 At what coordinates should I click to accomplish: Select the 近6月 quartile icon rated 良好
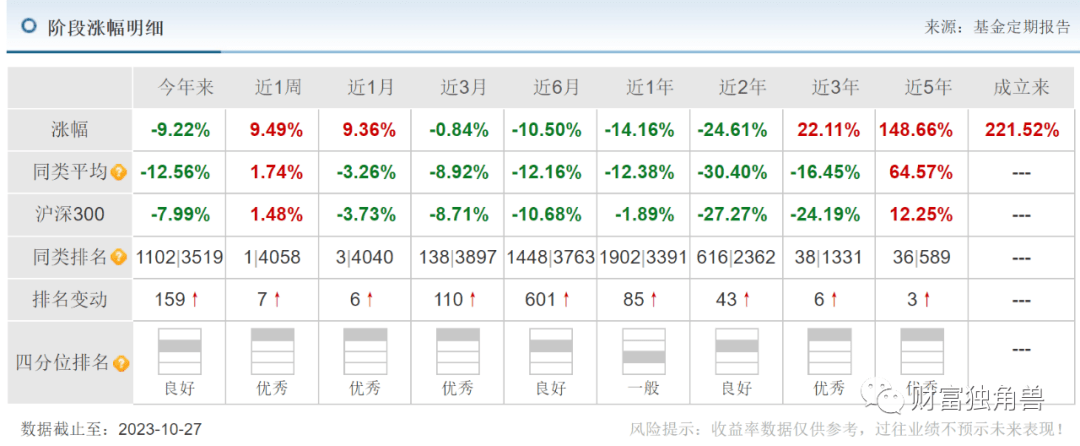pyautogui.click(x=552, y=351)
